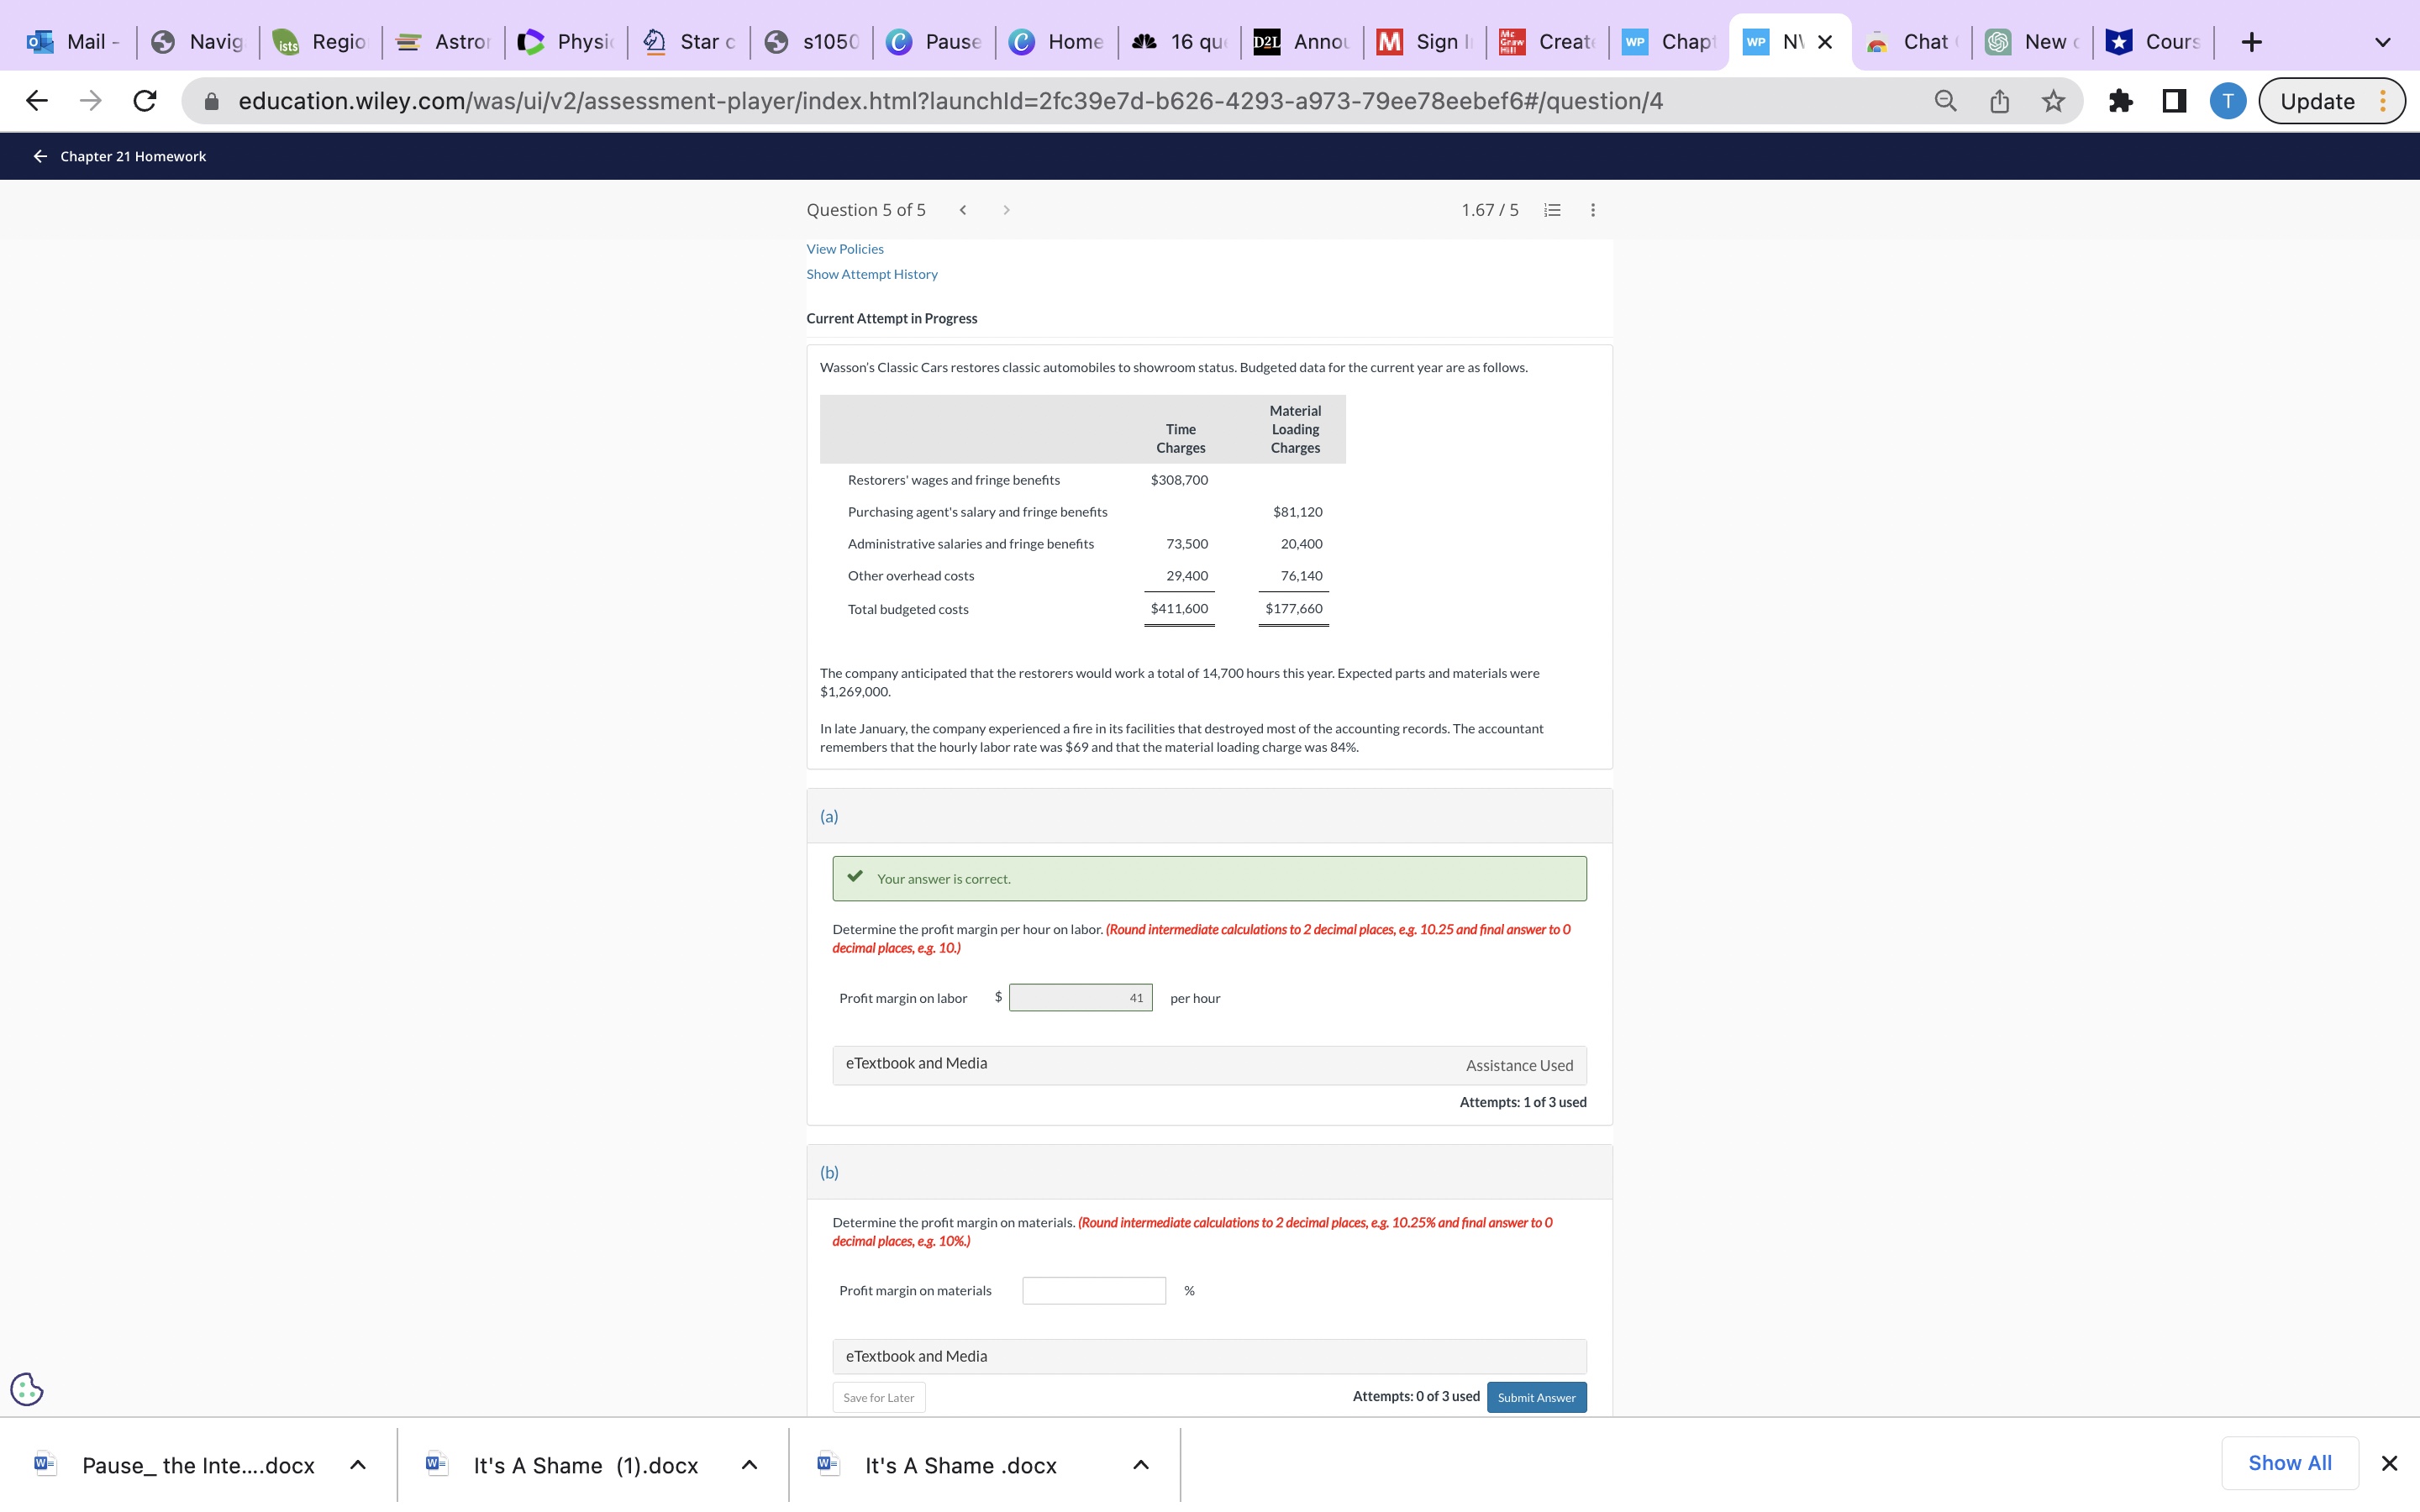Open the View Policies link
Screen dimensions: 2420x1512
click(x=845, y=248)
